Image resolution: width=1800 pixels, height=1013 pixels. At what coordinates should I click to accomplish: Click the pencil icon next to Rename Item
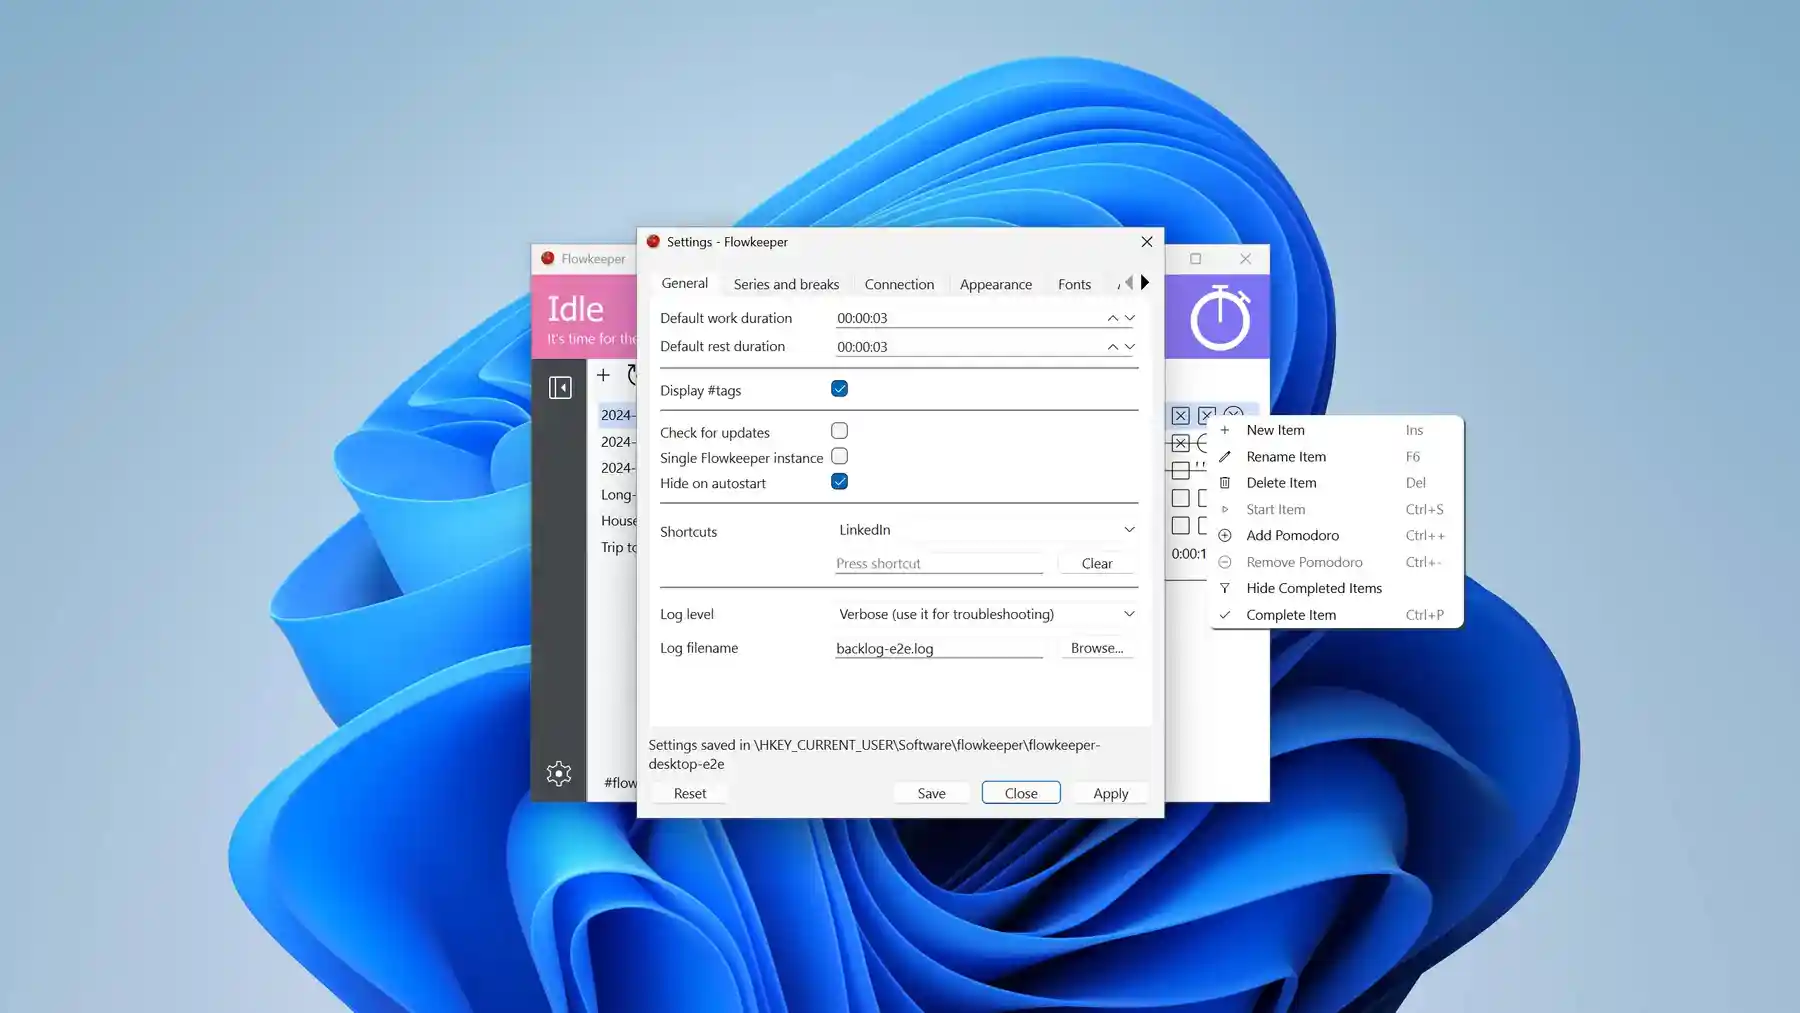click(x=1224, y=456)
